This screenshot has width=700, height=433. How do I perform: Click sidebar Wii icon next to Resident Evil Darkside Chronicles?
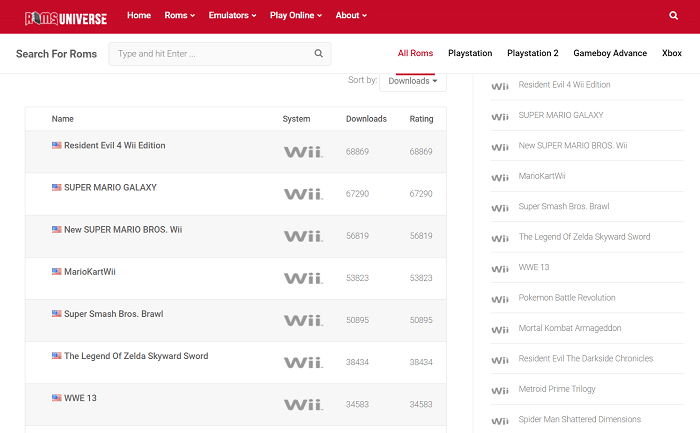[500, 360]
